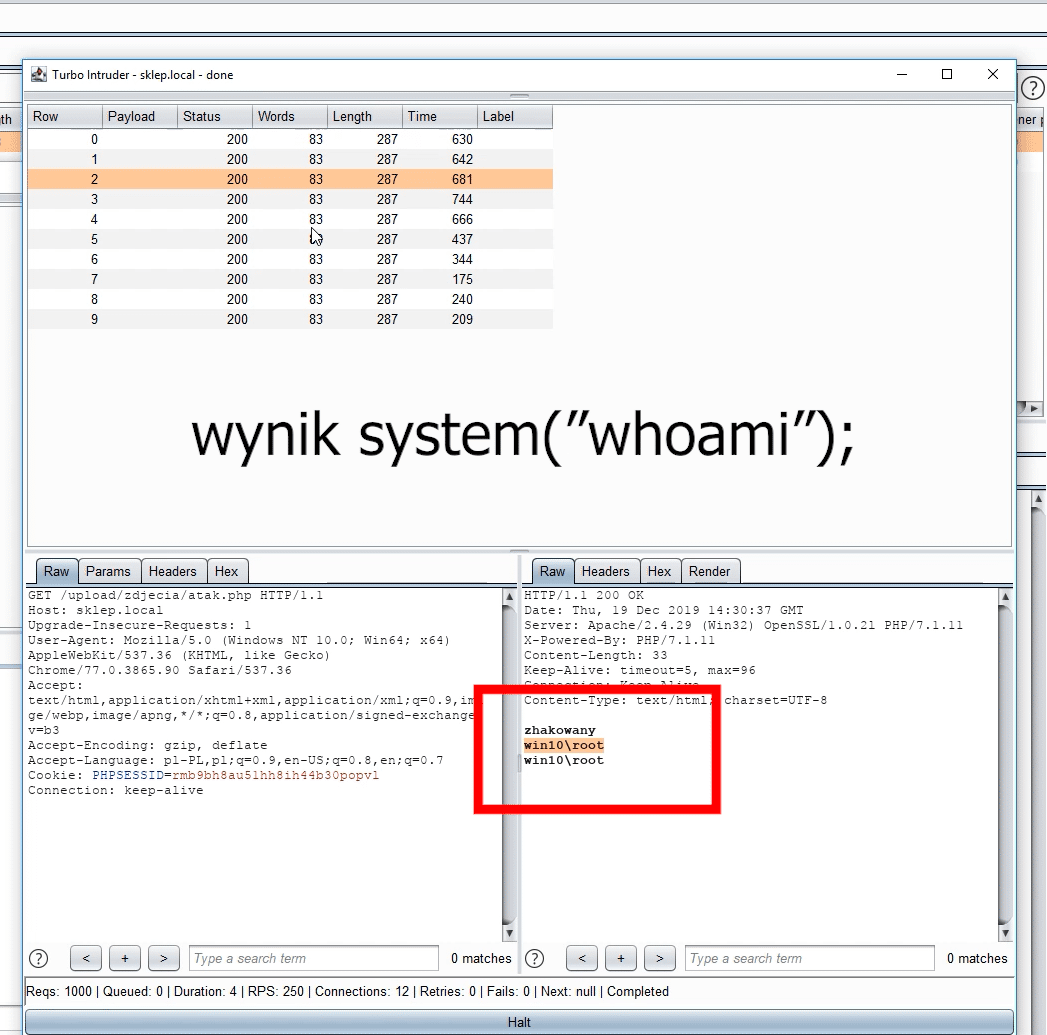Image resolution: width=1047 pixels, height=1035 pixels.
Task: Click the response pane vertical scrollbar track
Action: coord(1005,764)
